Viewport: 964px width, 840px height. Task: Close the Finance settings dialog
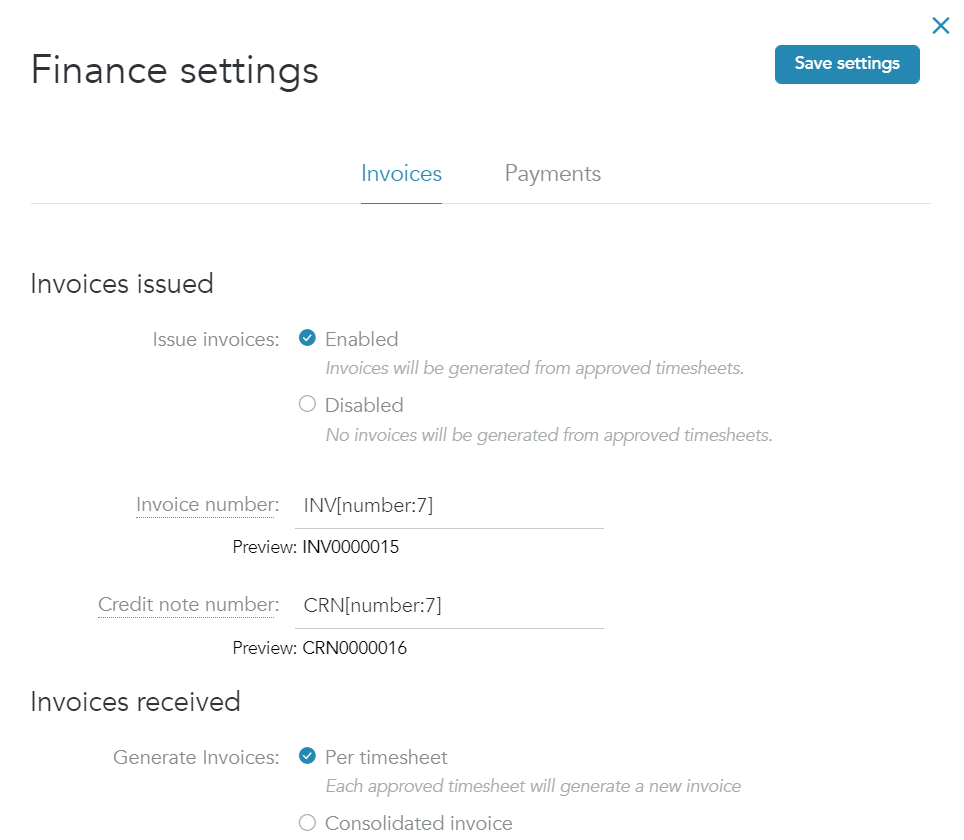pos(940,25)
